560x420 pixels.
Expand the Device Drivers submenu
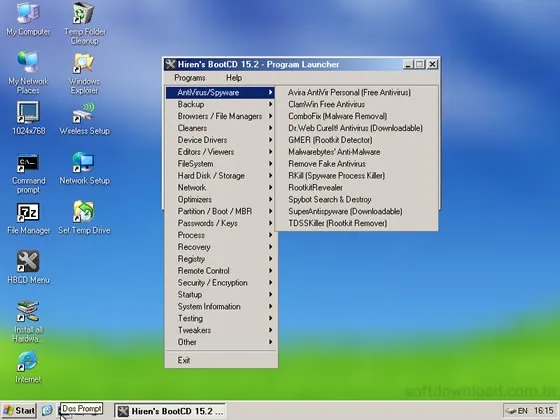pyautogui.click(x=220, y=140)
